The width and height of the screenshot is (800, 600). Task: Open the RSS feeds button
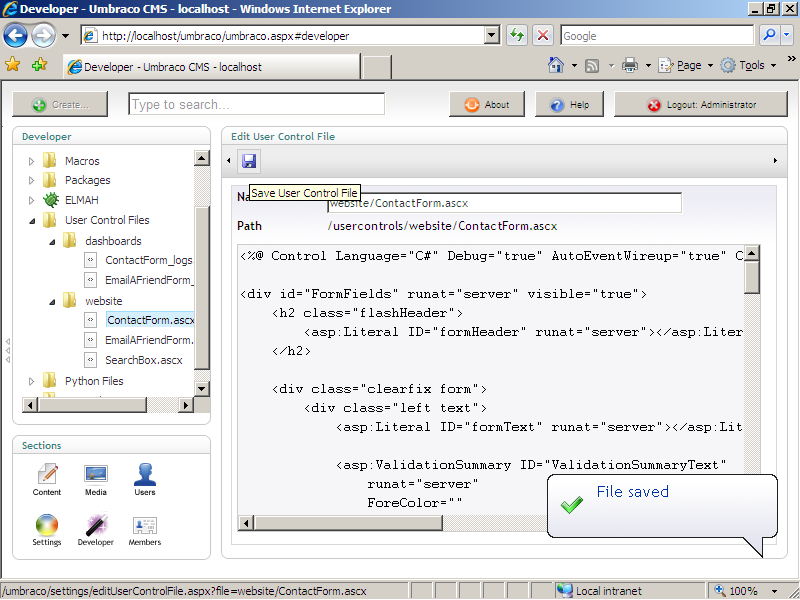coord(592,65)
